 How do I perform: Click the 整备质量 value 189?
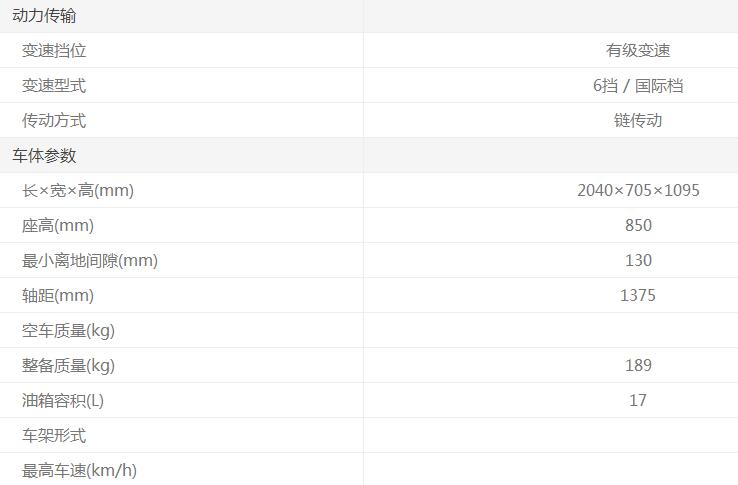coord(638,366)
